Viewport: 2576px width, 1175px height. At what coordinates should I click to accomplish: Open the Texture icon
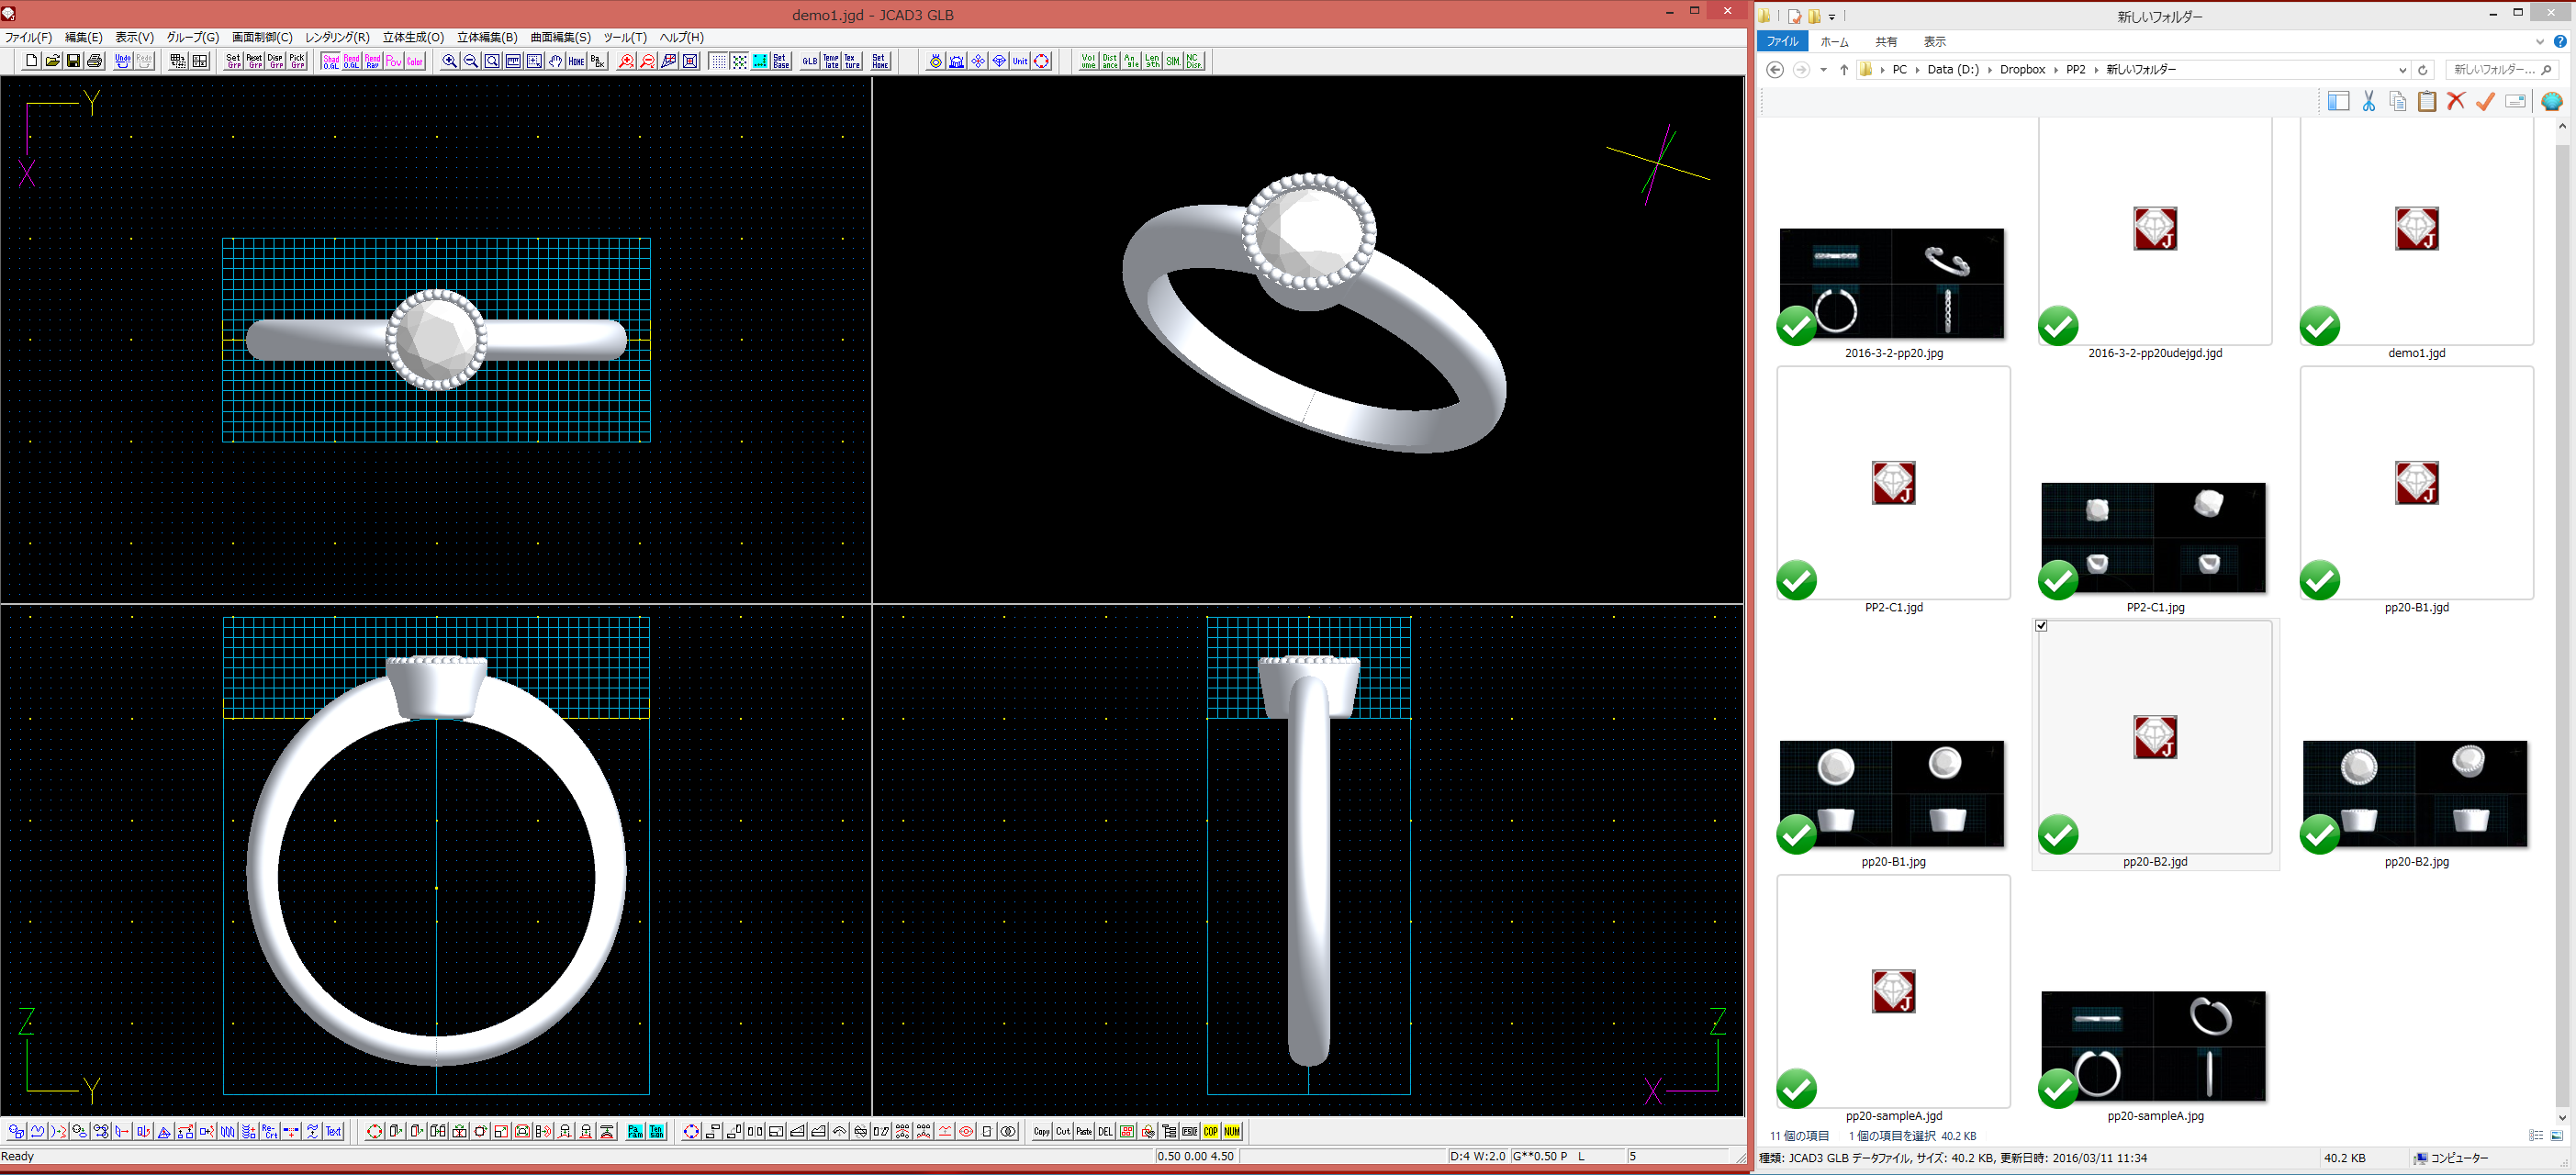pyautogui.click(x=852, y=61)
